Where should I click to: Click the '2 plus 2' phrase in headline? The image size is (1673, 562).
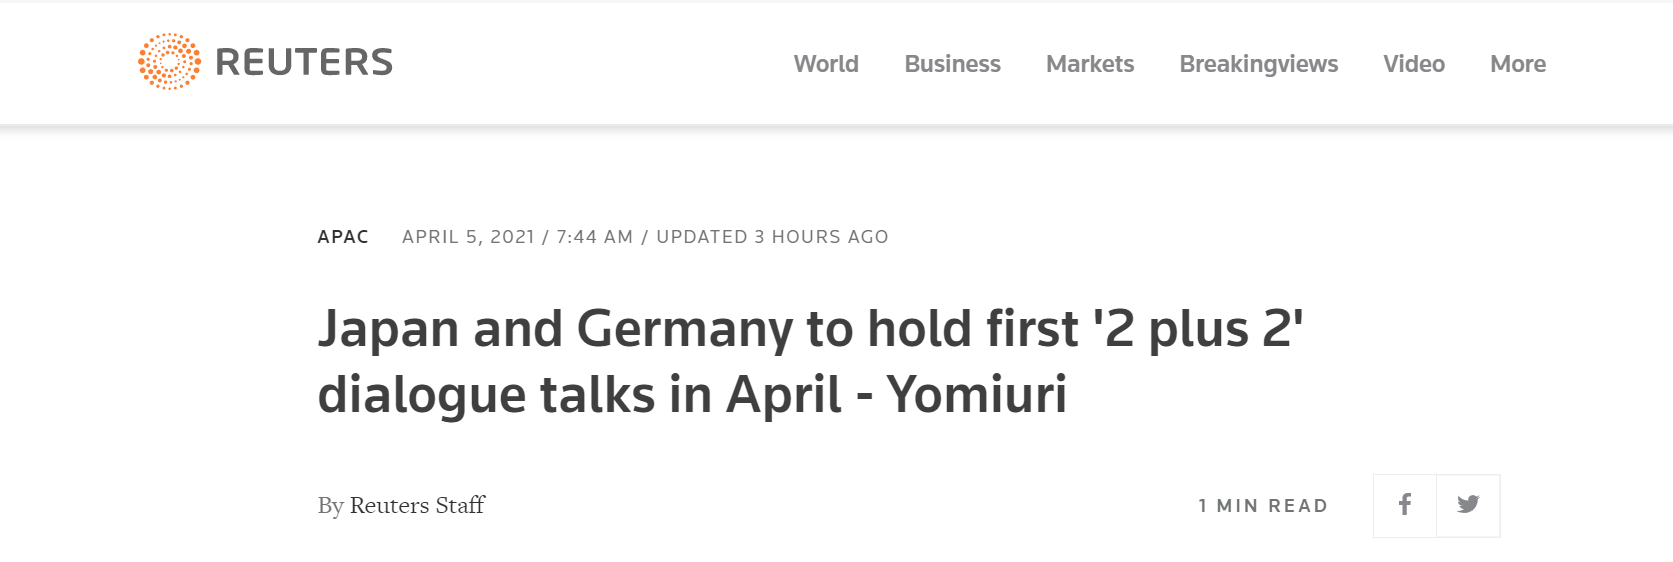[x=1198, y=329]
